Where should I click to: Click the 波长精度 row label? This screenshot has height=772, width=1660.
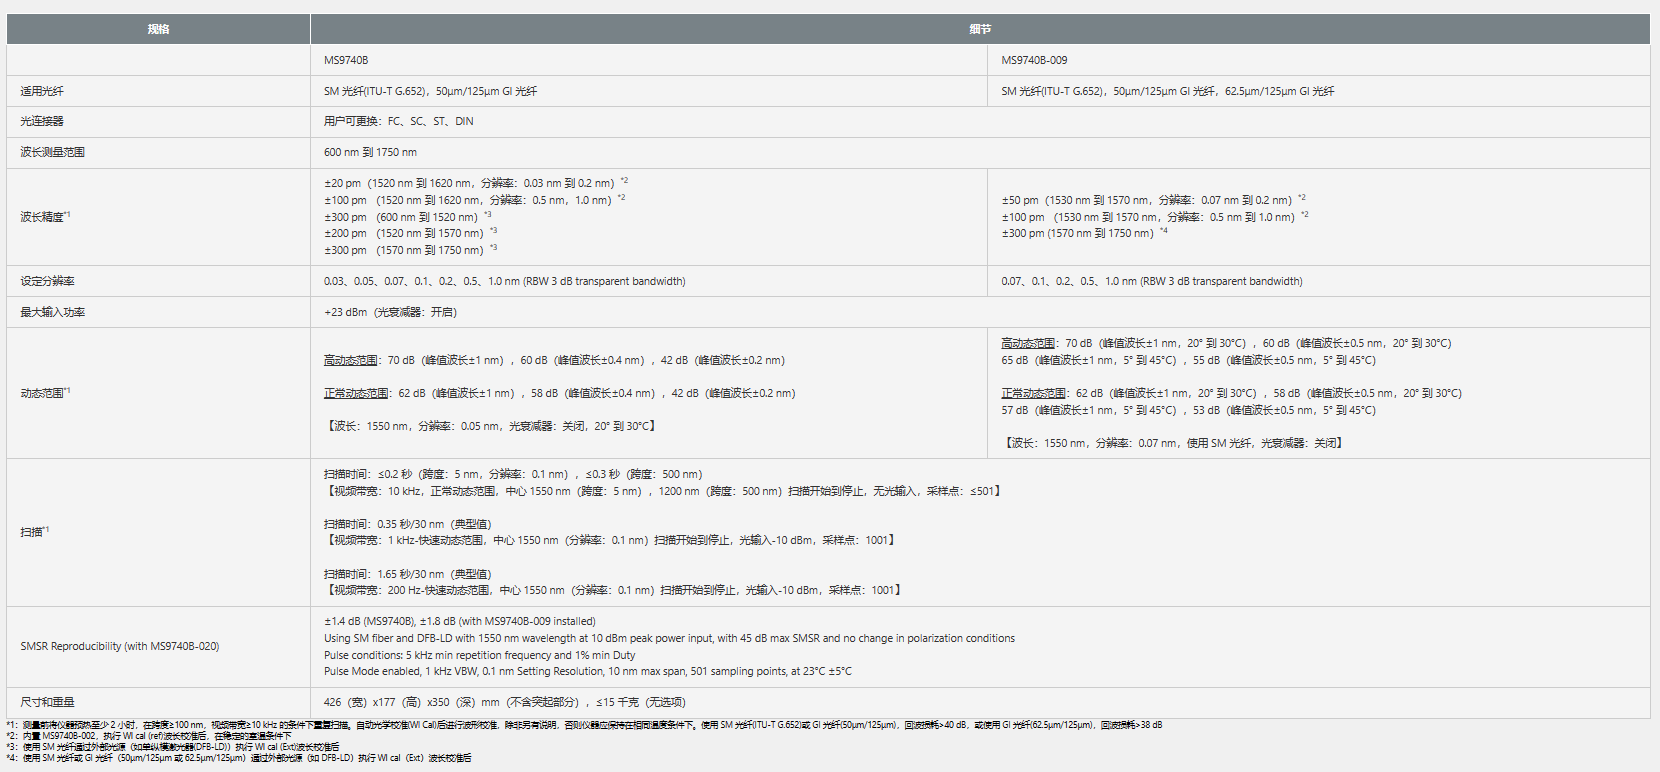tap(43, 217)
